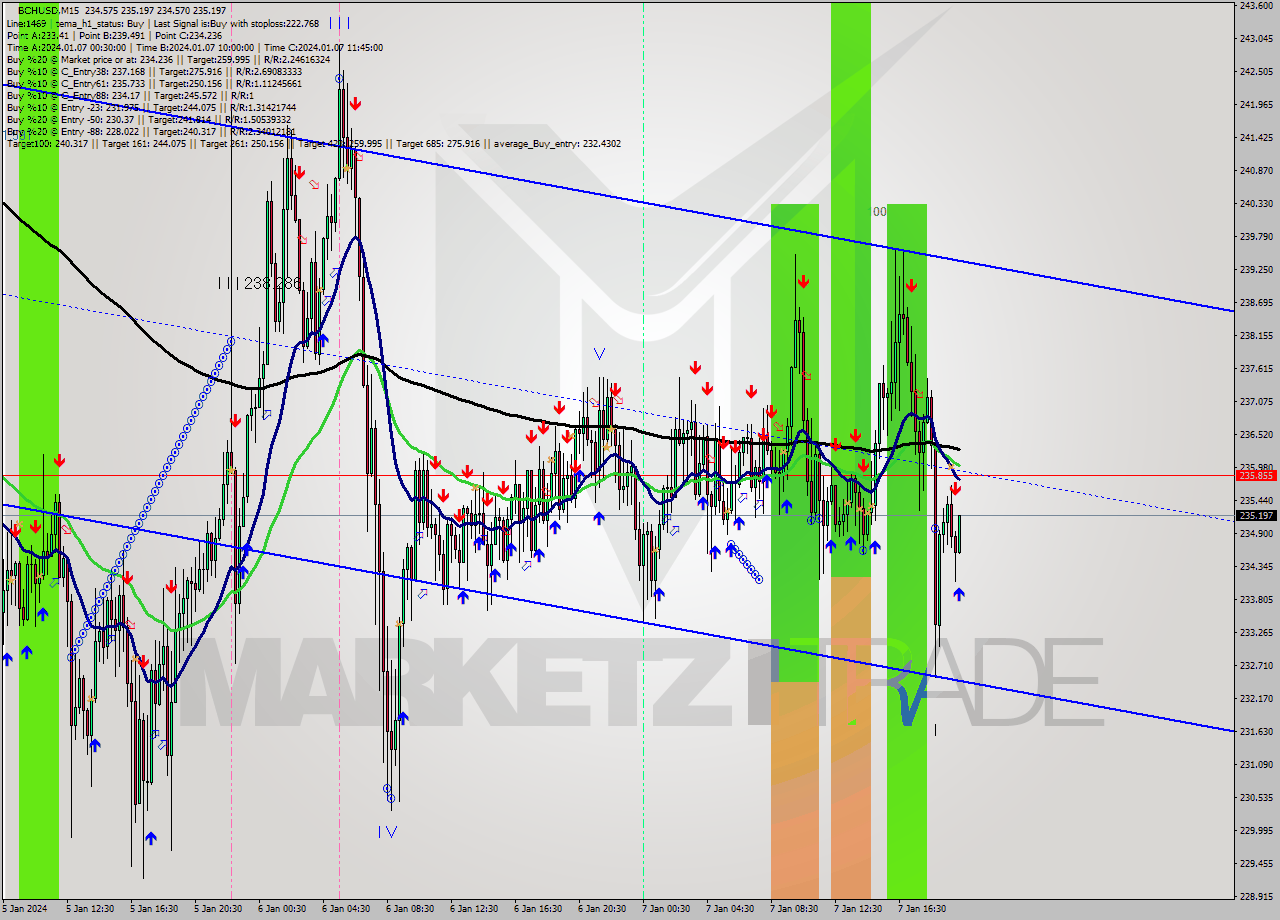Click the 240.330 price axis label

click(1256, 204)
